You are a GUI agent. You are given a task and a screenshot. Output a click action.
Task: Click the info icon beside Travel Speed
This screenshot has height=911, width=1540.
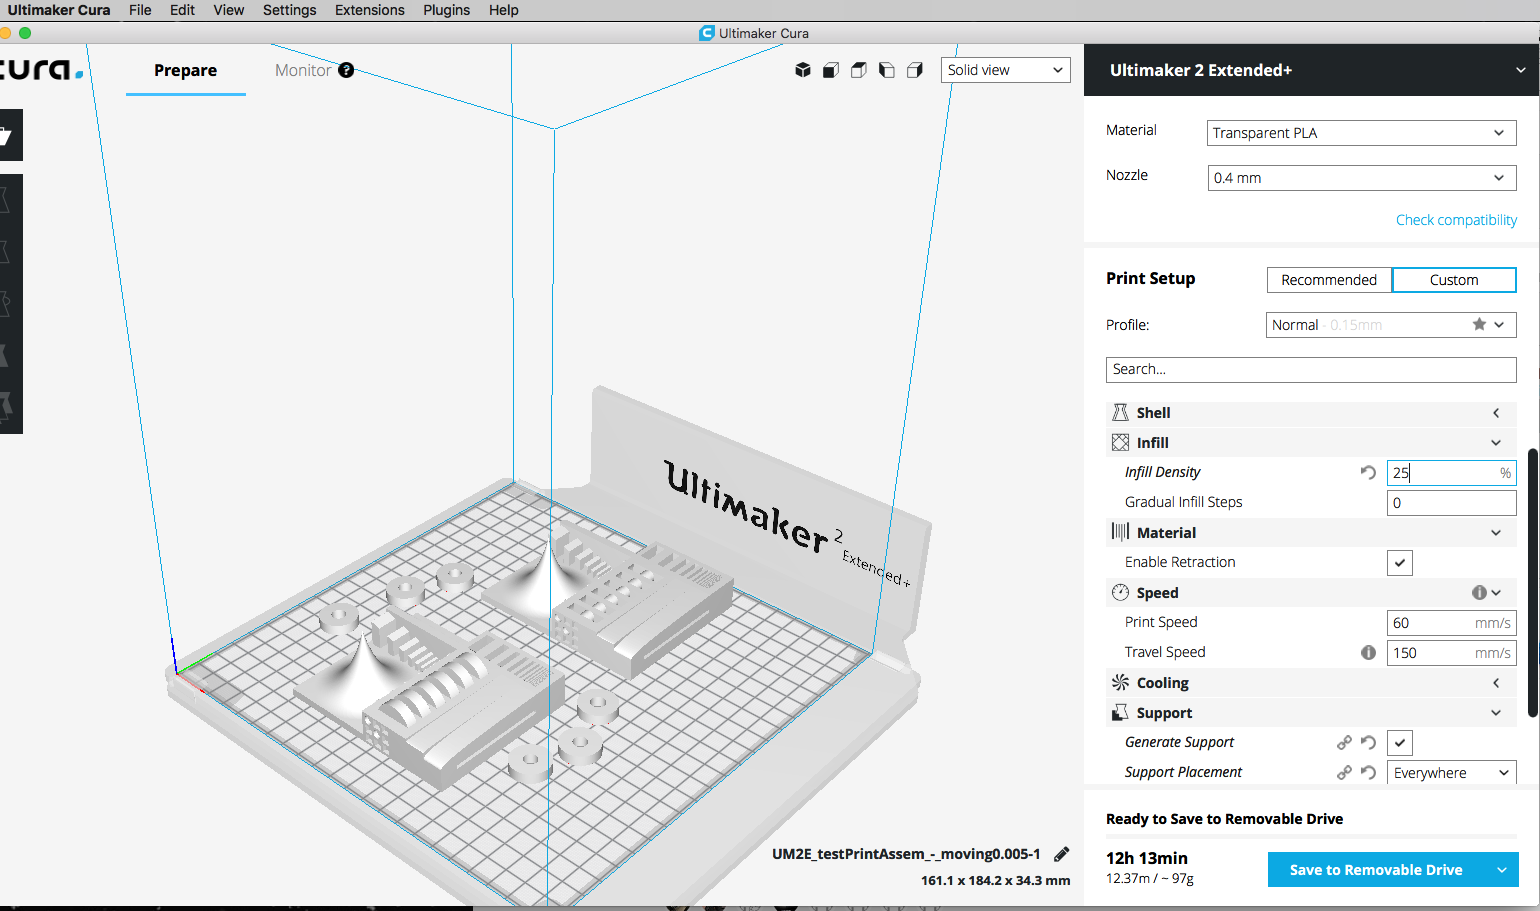pos(1368,652)
